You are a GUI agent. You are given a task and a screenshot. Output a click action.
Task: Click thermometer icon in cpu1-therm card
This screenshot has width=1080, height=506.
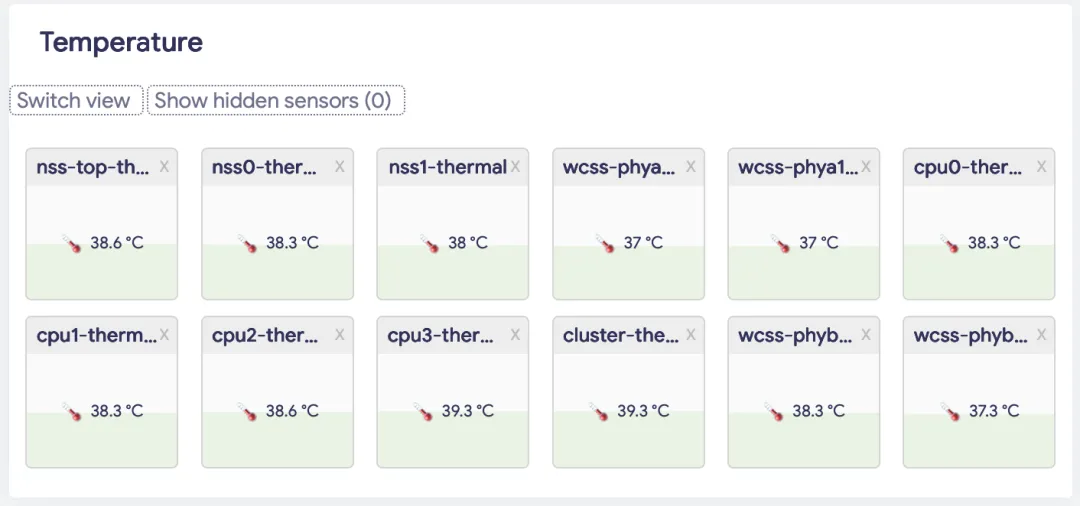coord(70,411)
